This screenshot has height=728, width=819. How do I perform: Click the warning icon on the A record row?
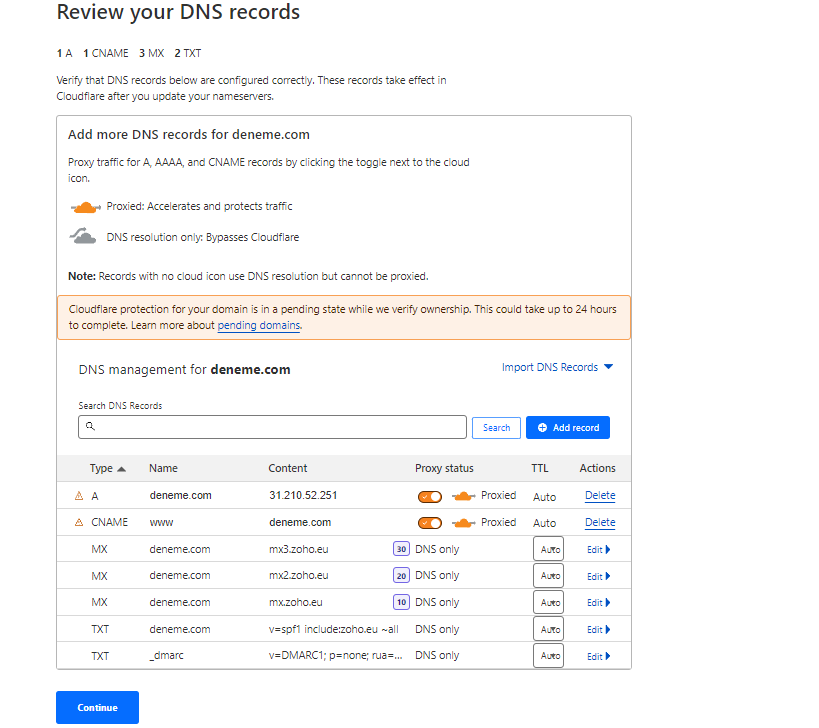point(79,496)
